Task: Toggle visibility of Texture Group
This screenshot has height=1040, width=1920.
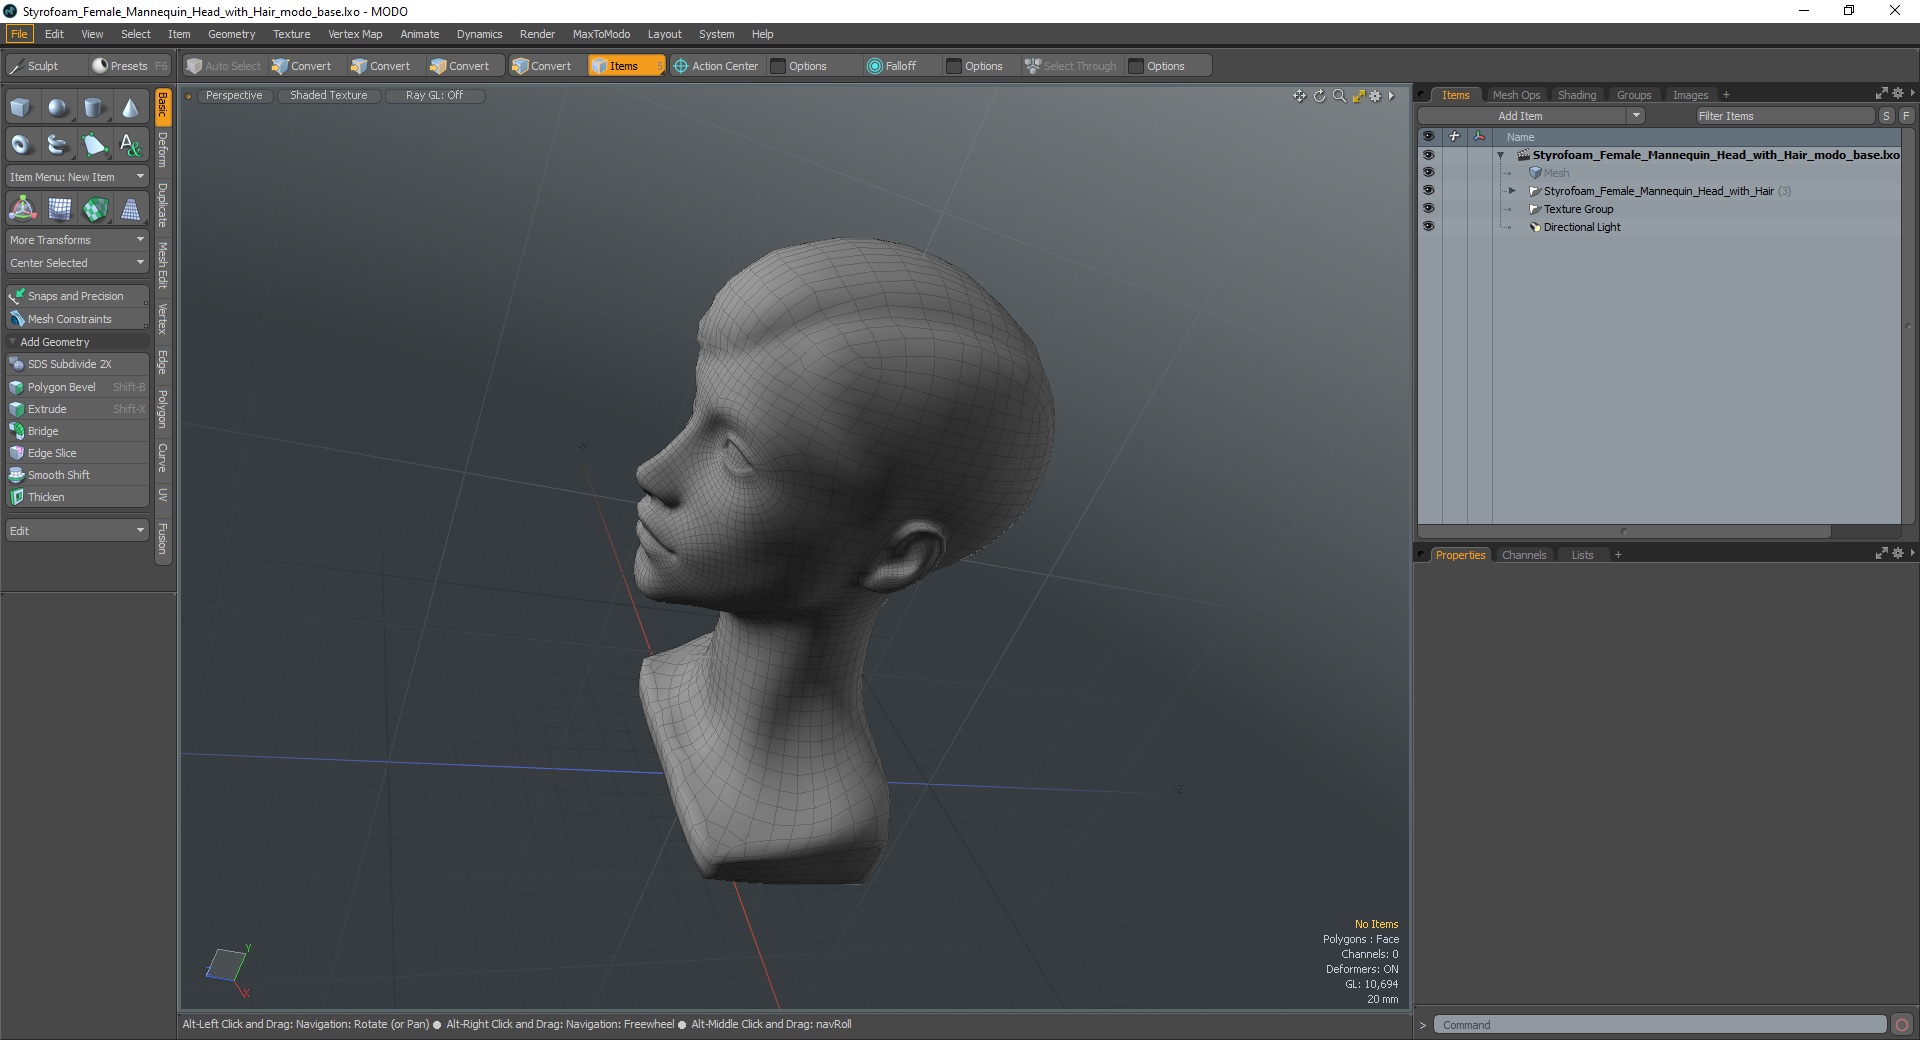Action: coord(1428,209)
